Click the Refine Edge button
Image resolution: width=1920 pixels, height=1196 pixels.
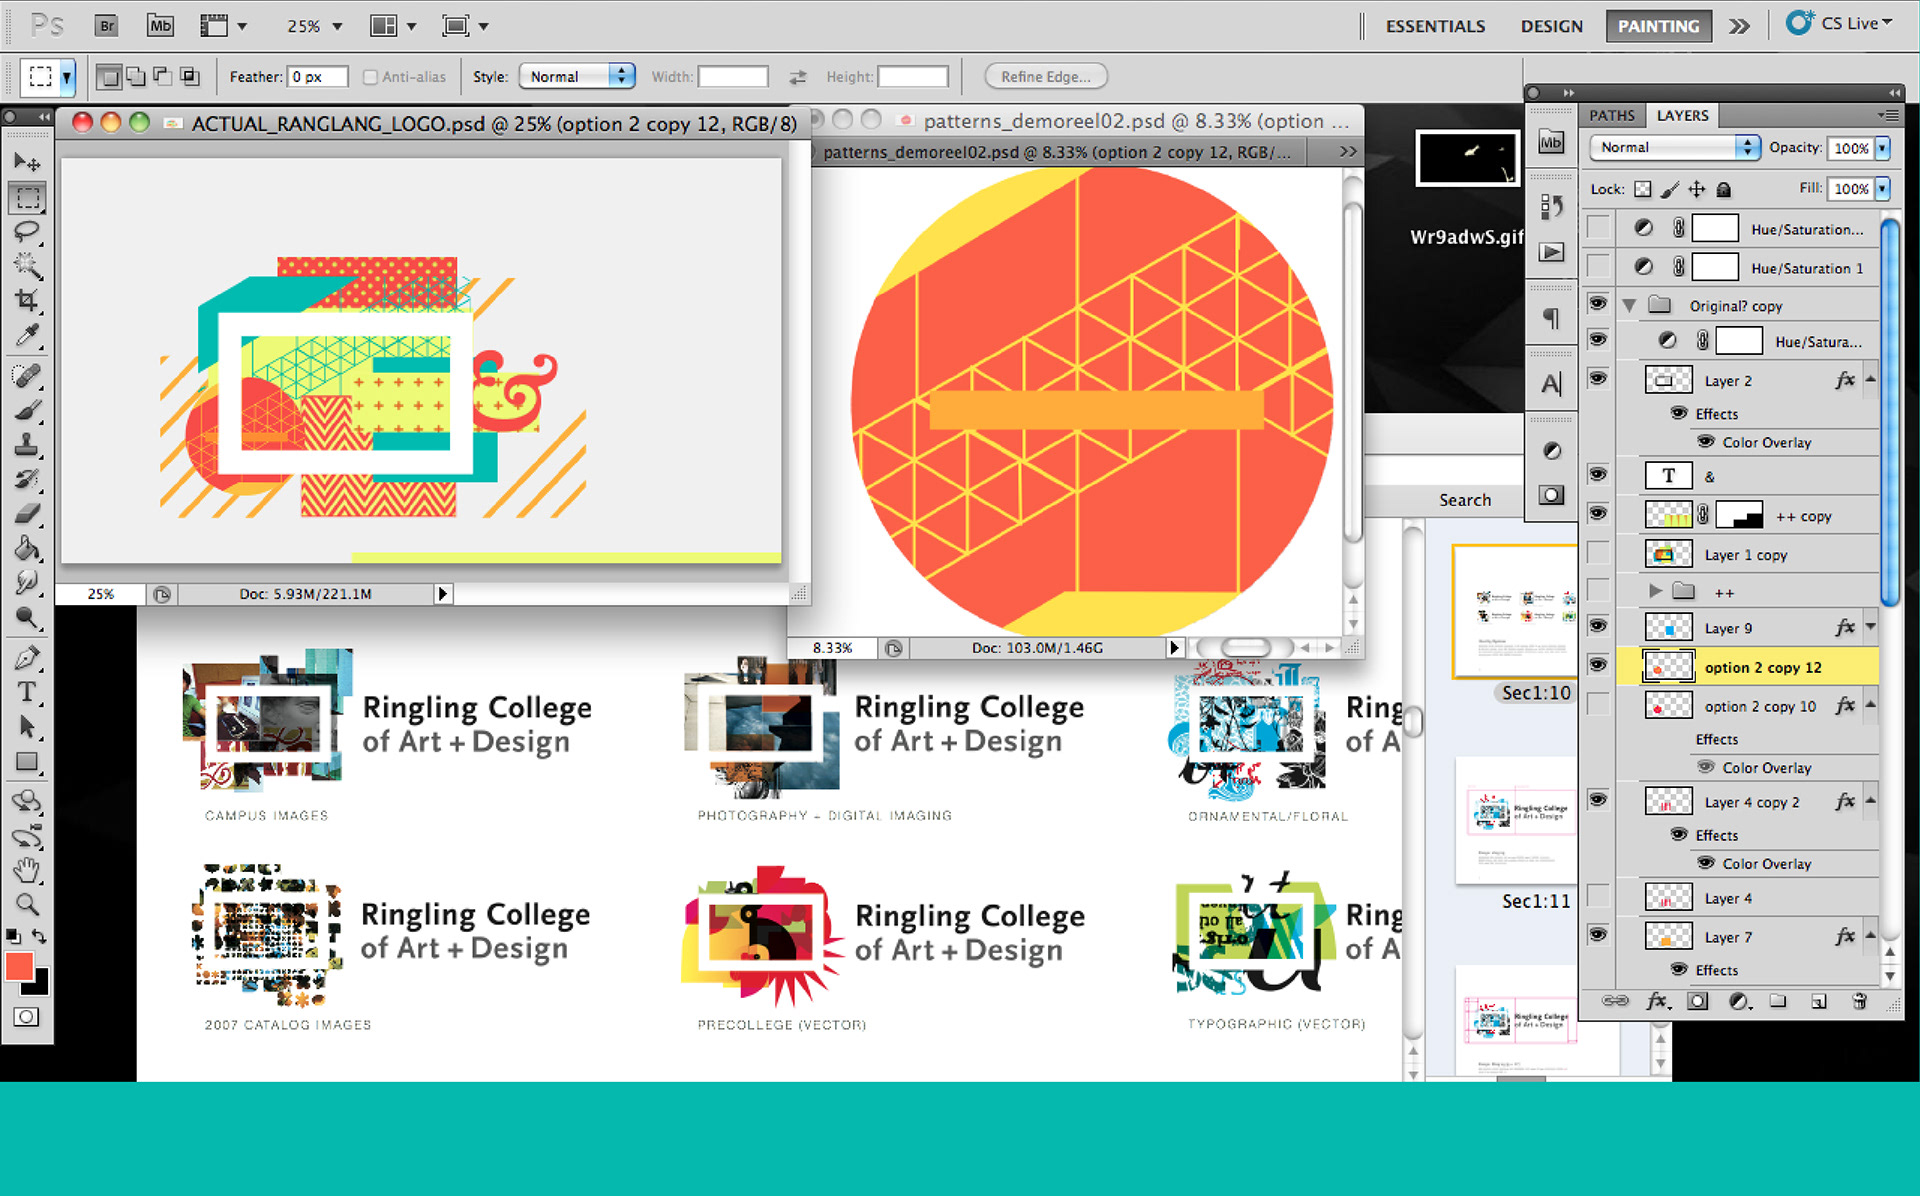tap(1045, 77)
